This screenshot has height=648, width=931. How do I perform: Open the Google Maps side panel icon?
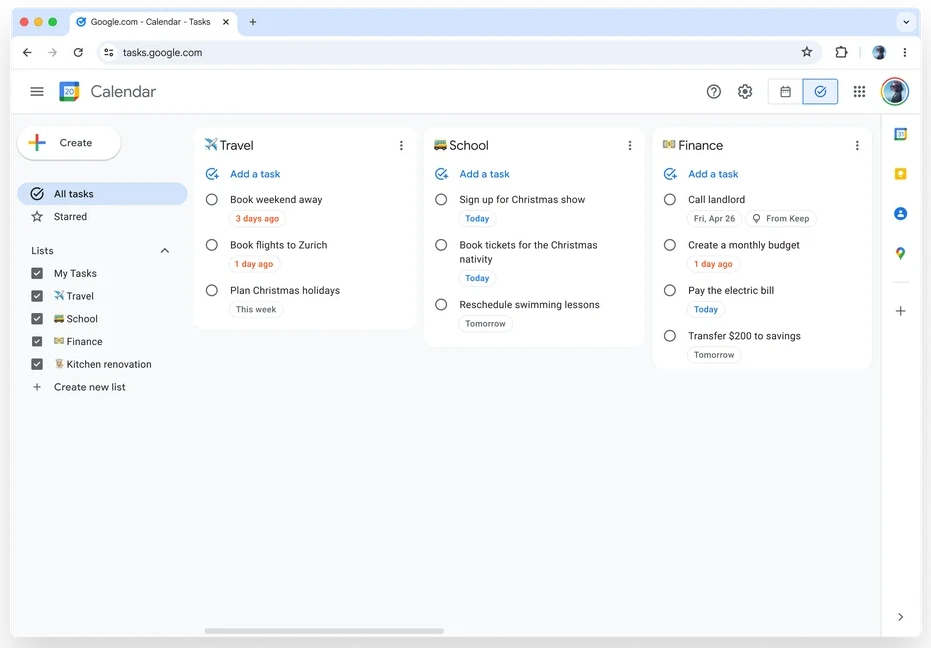click(900, 254)
